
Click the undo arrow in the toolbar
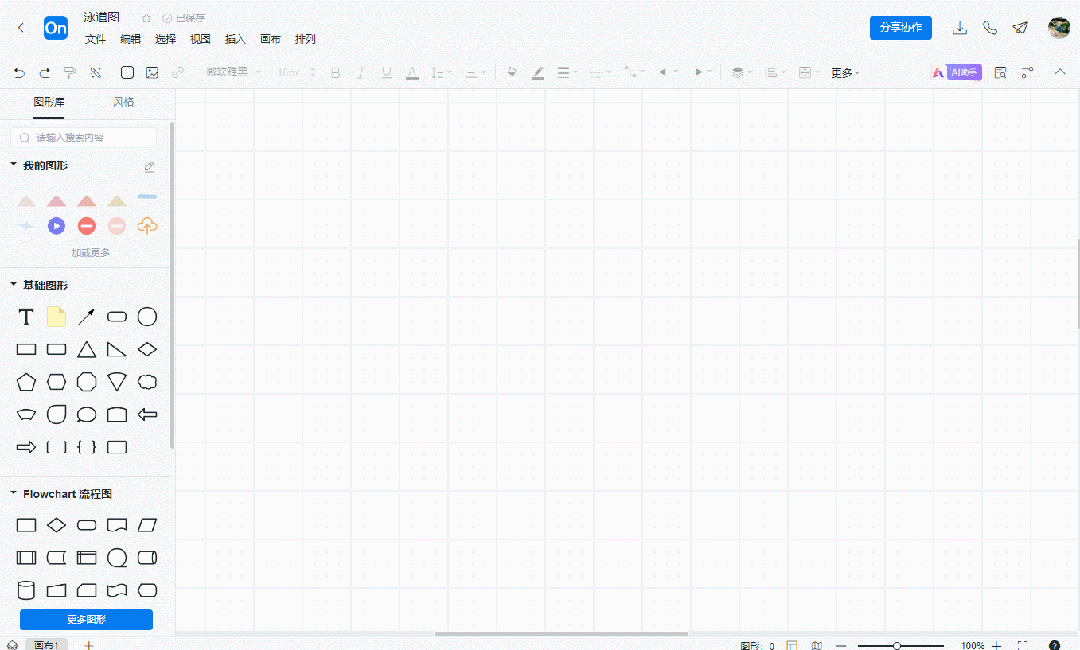pyautogui.click(x=19, y=72)
